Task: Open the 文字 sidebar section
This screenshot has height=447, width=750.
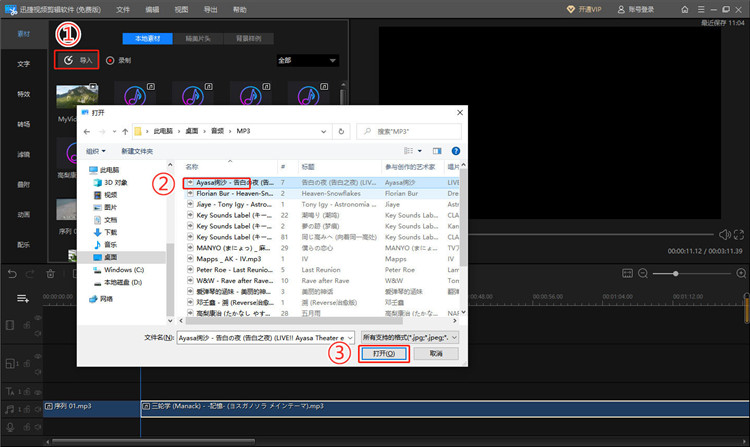Action: coord(23,64)
